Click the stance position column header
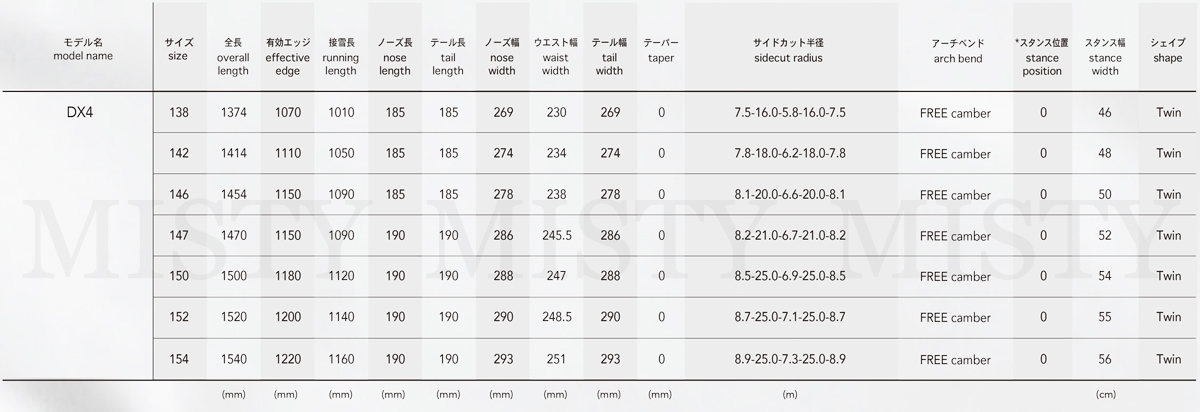The image size is (1200, 412). click(x=1042, y=57)
